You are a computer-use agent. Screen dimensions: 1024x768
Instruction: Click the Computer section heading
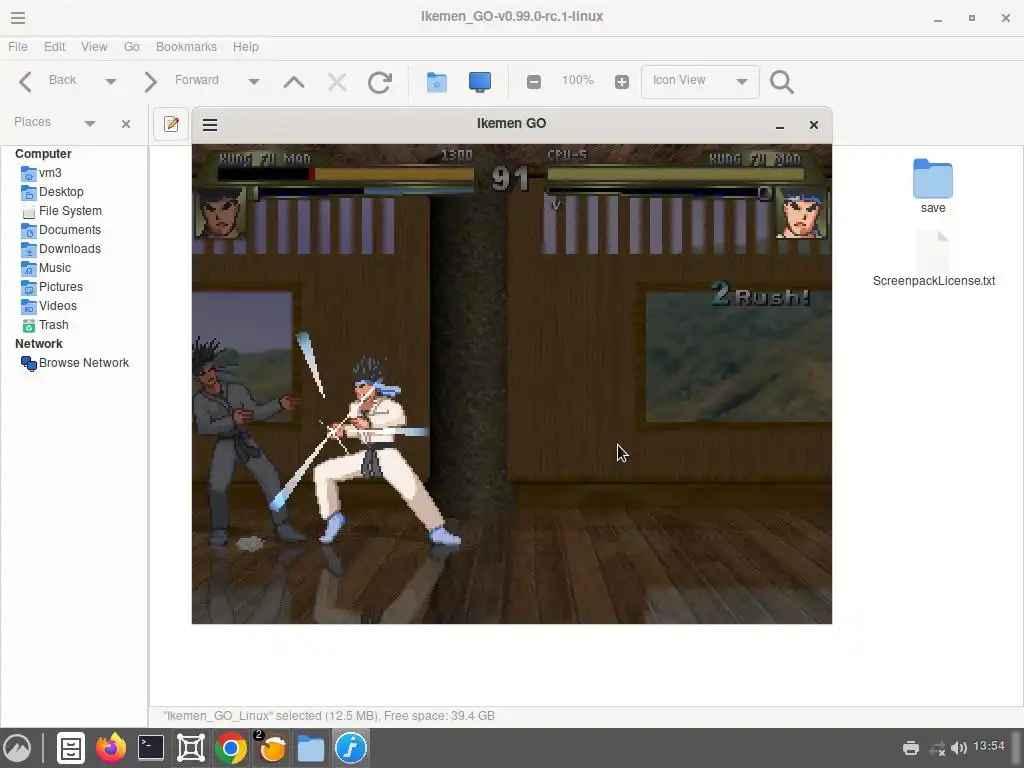pos(43,153)
